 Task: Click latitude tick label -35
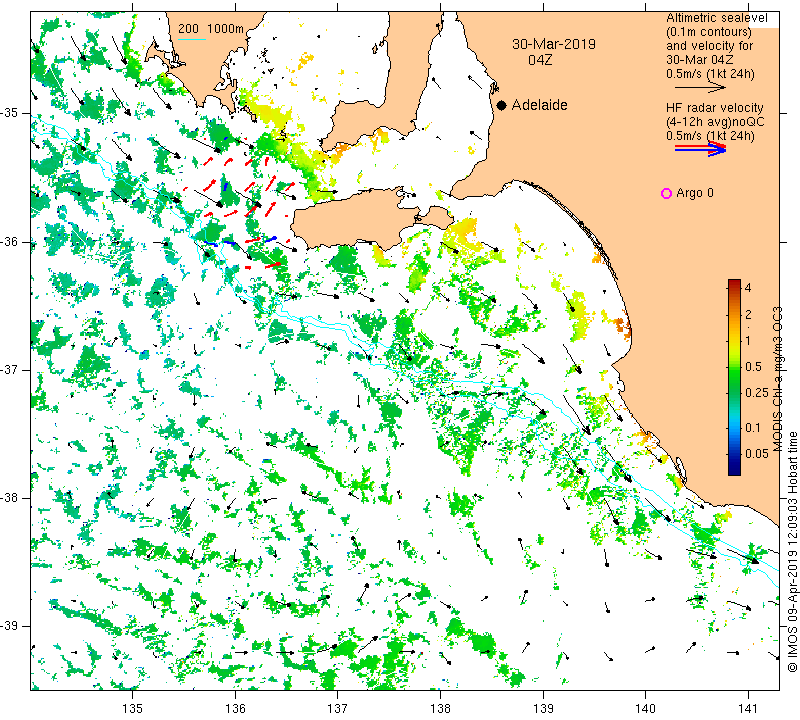[x=9, y=113]
